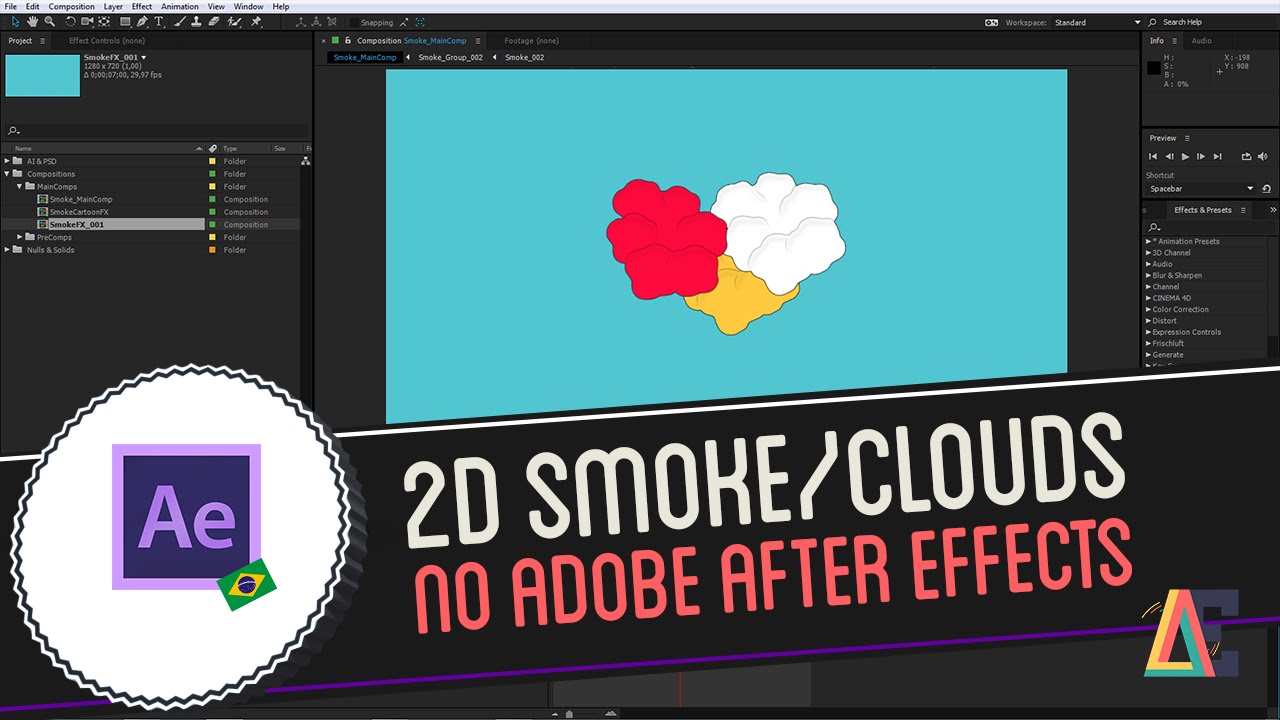
Task: Expand the Nulls & Solids folder
Action: (x=7, y=250)
